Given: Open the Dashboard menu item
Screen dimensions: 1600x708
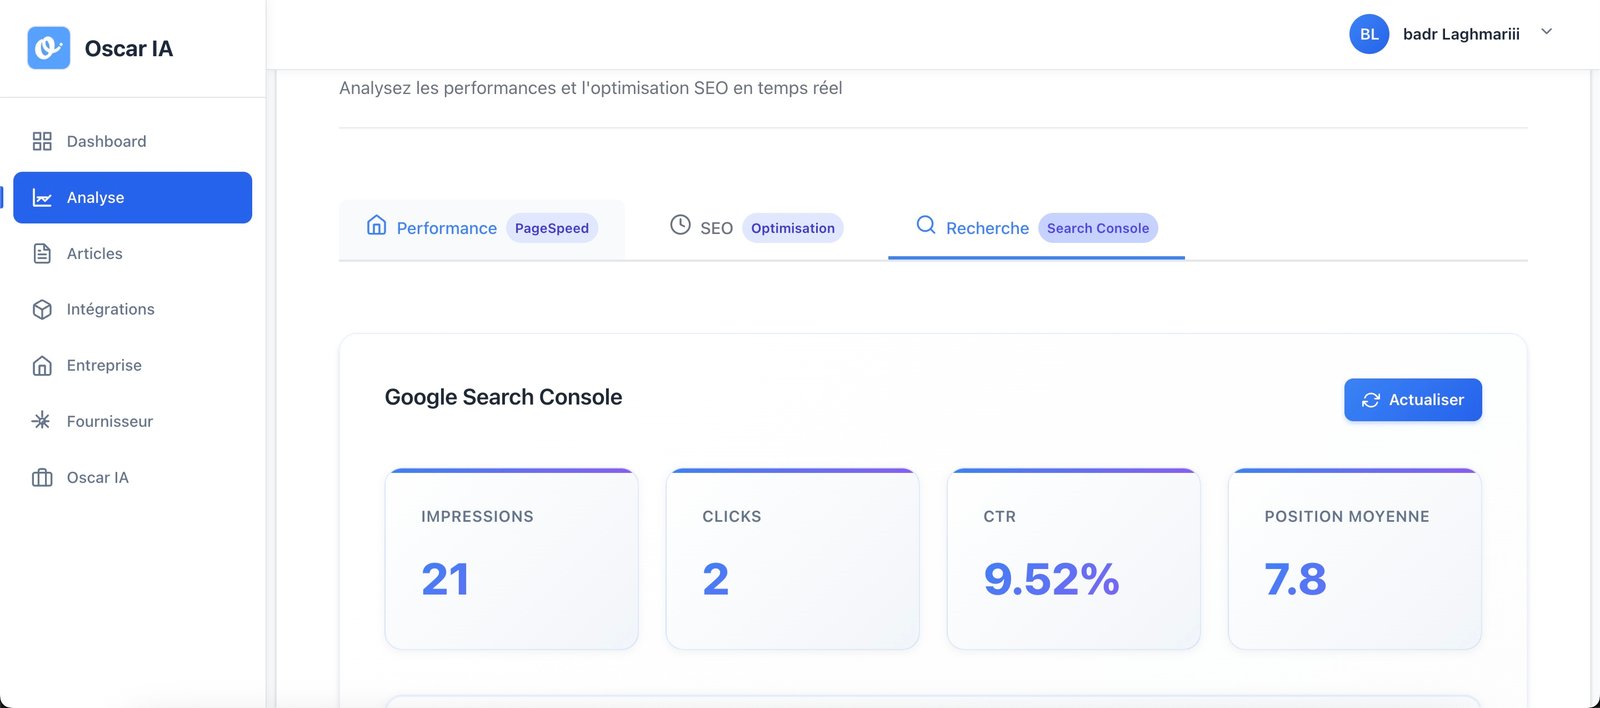Looking at the screenshot, I should (132, 141).
